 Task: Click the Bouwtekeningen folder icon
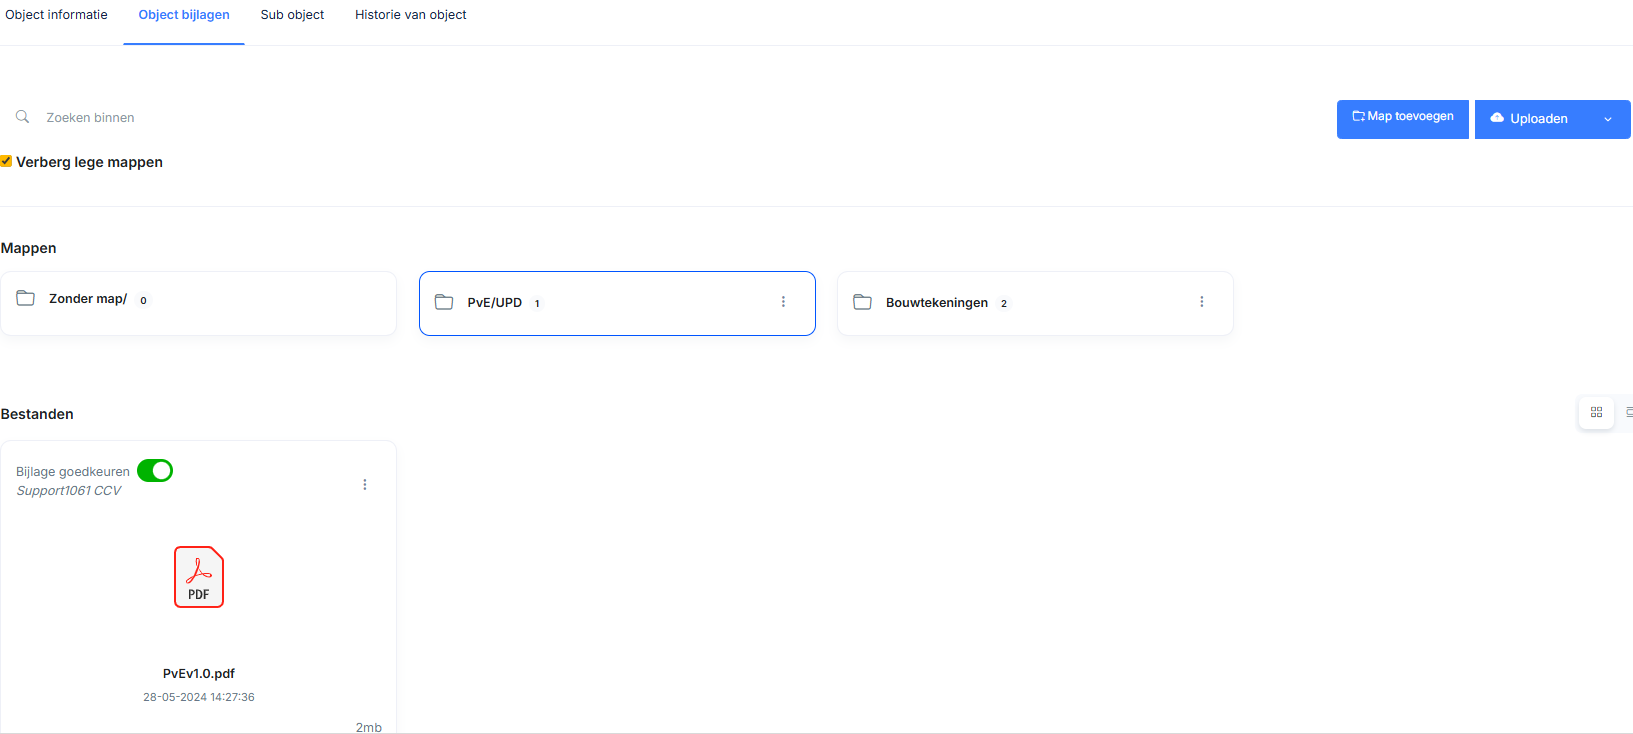862,302
